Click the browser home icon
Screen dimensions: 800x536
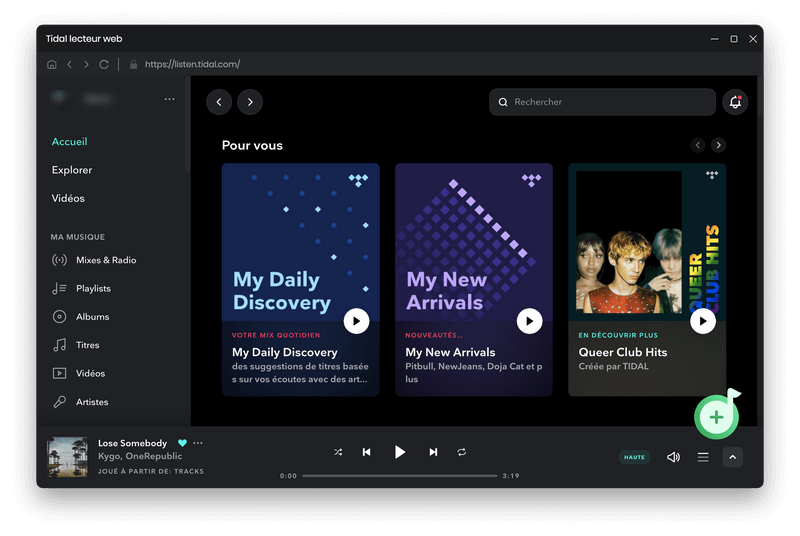point(52,64)
